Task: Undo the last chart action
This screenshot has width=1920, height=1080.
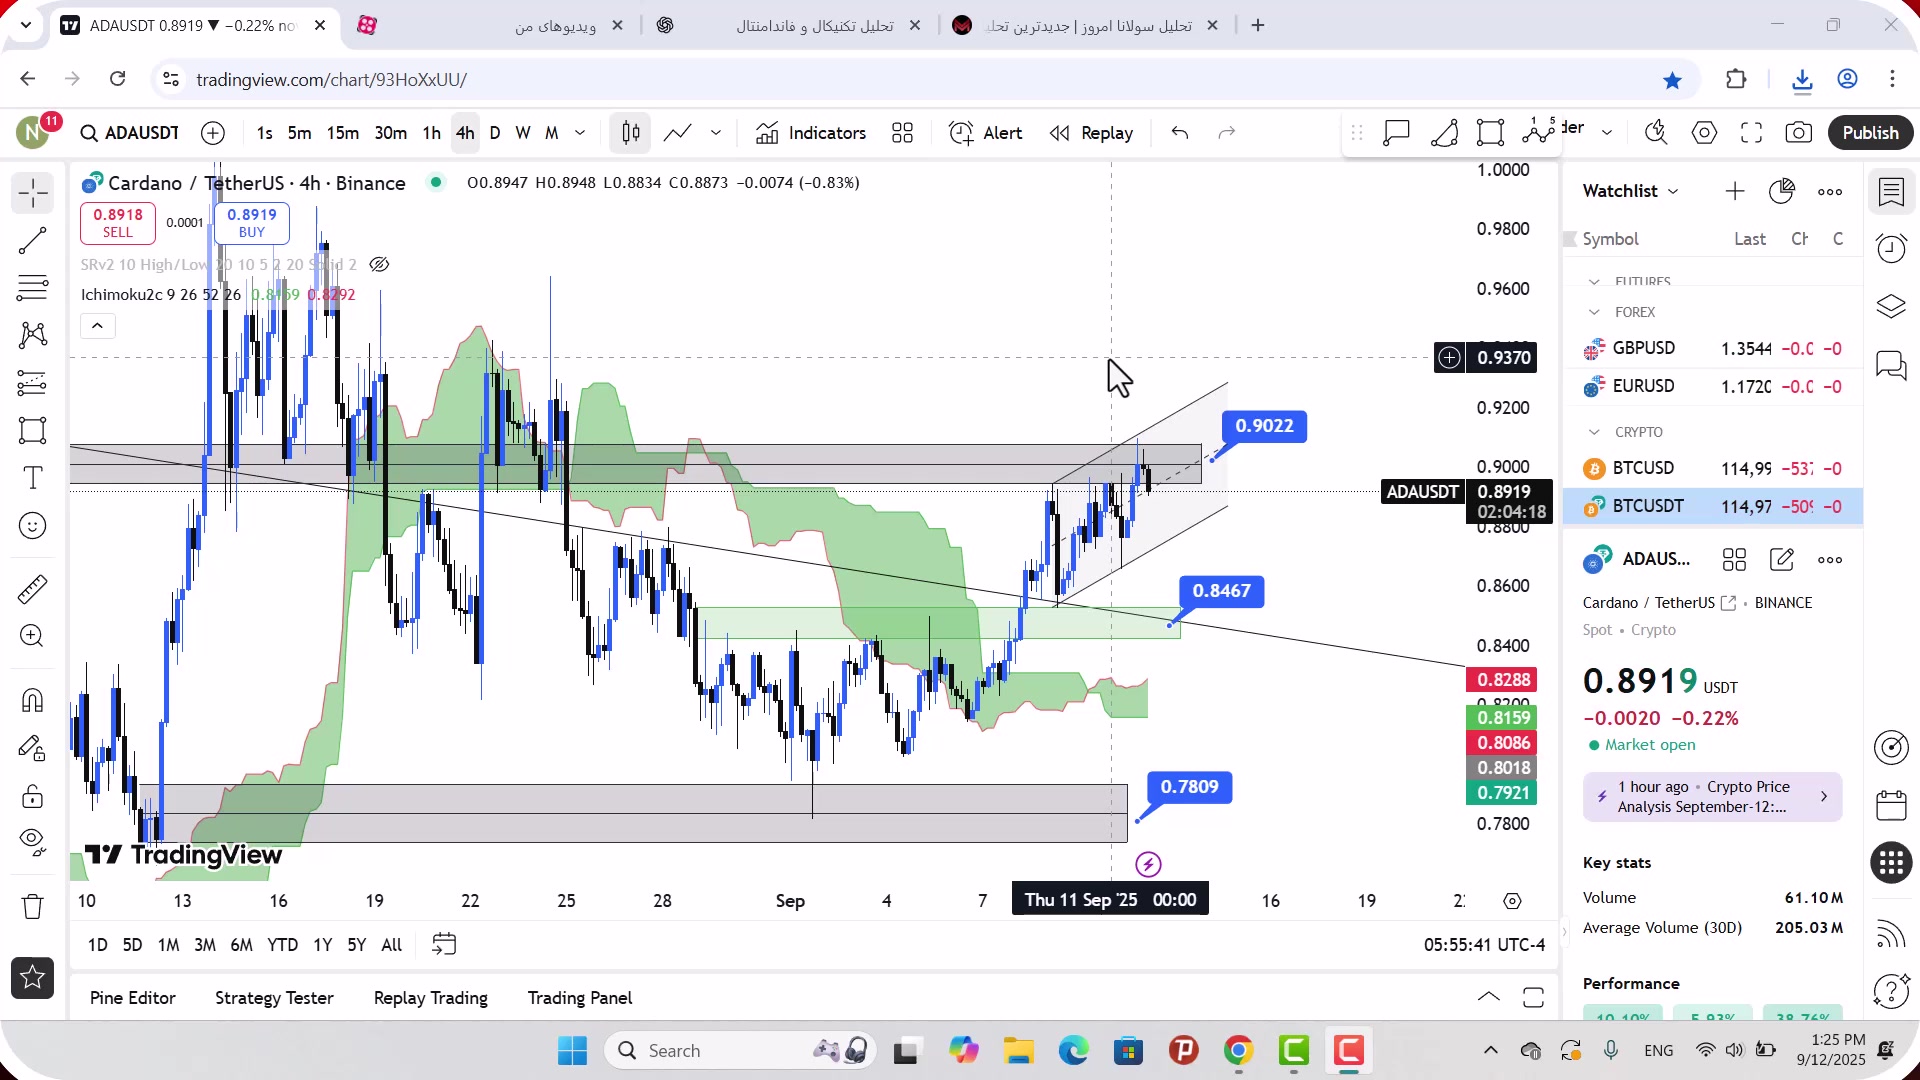Action: click(1180, 133)
